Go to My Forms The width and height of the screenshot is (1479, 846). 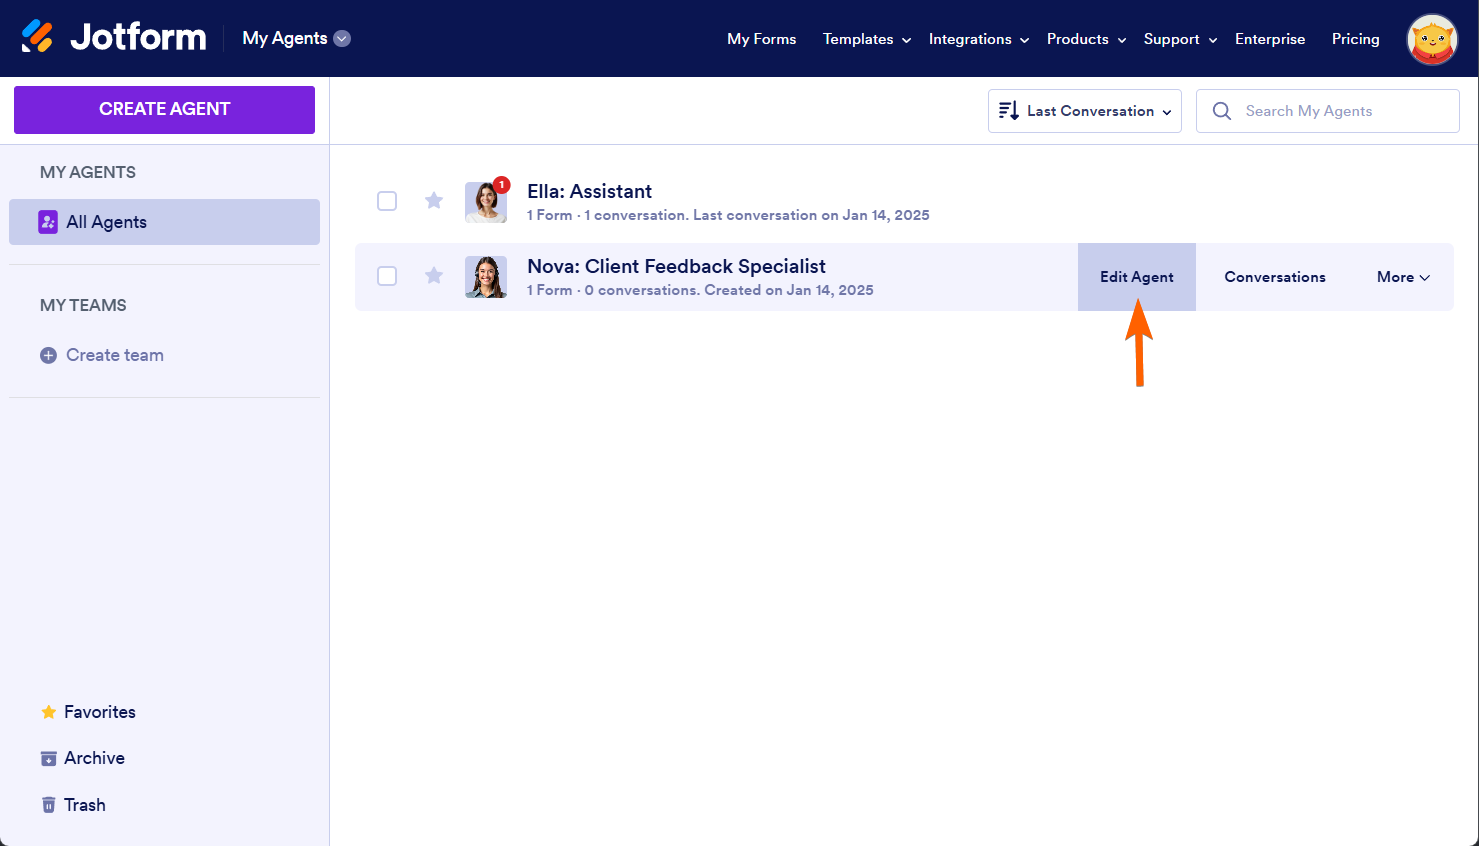[762, 39]
